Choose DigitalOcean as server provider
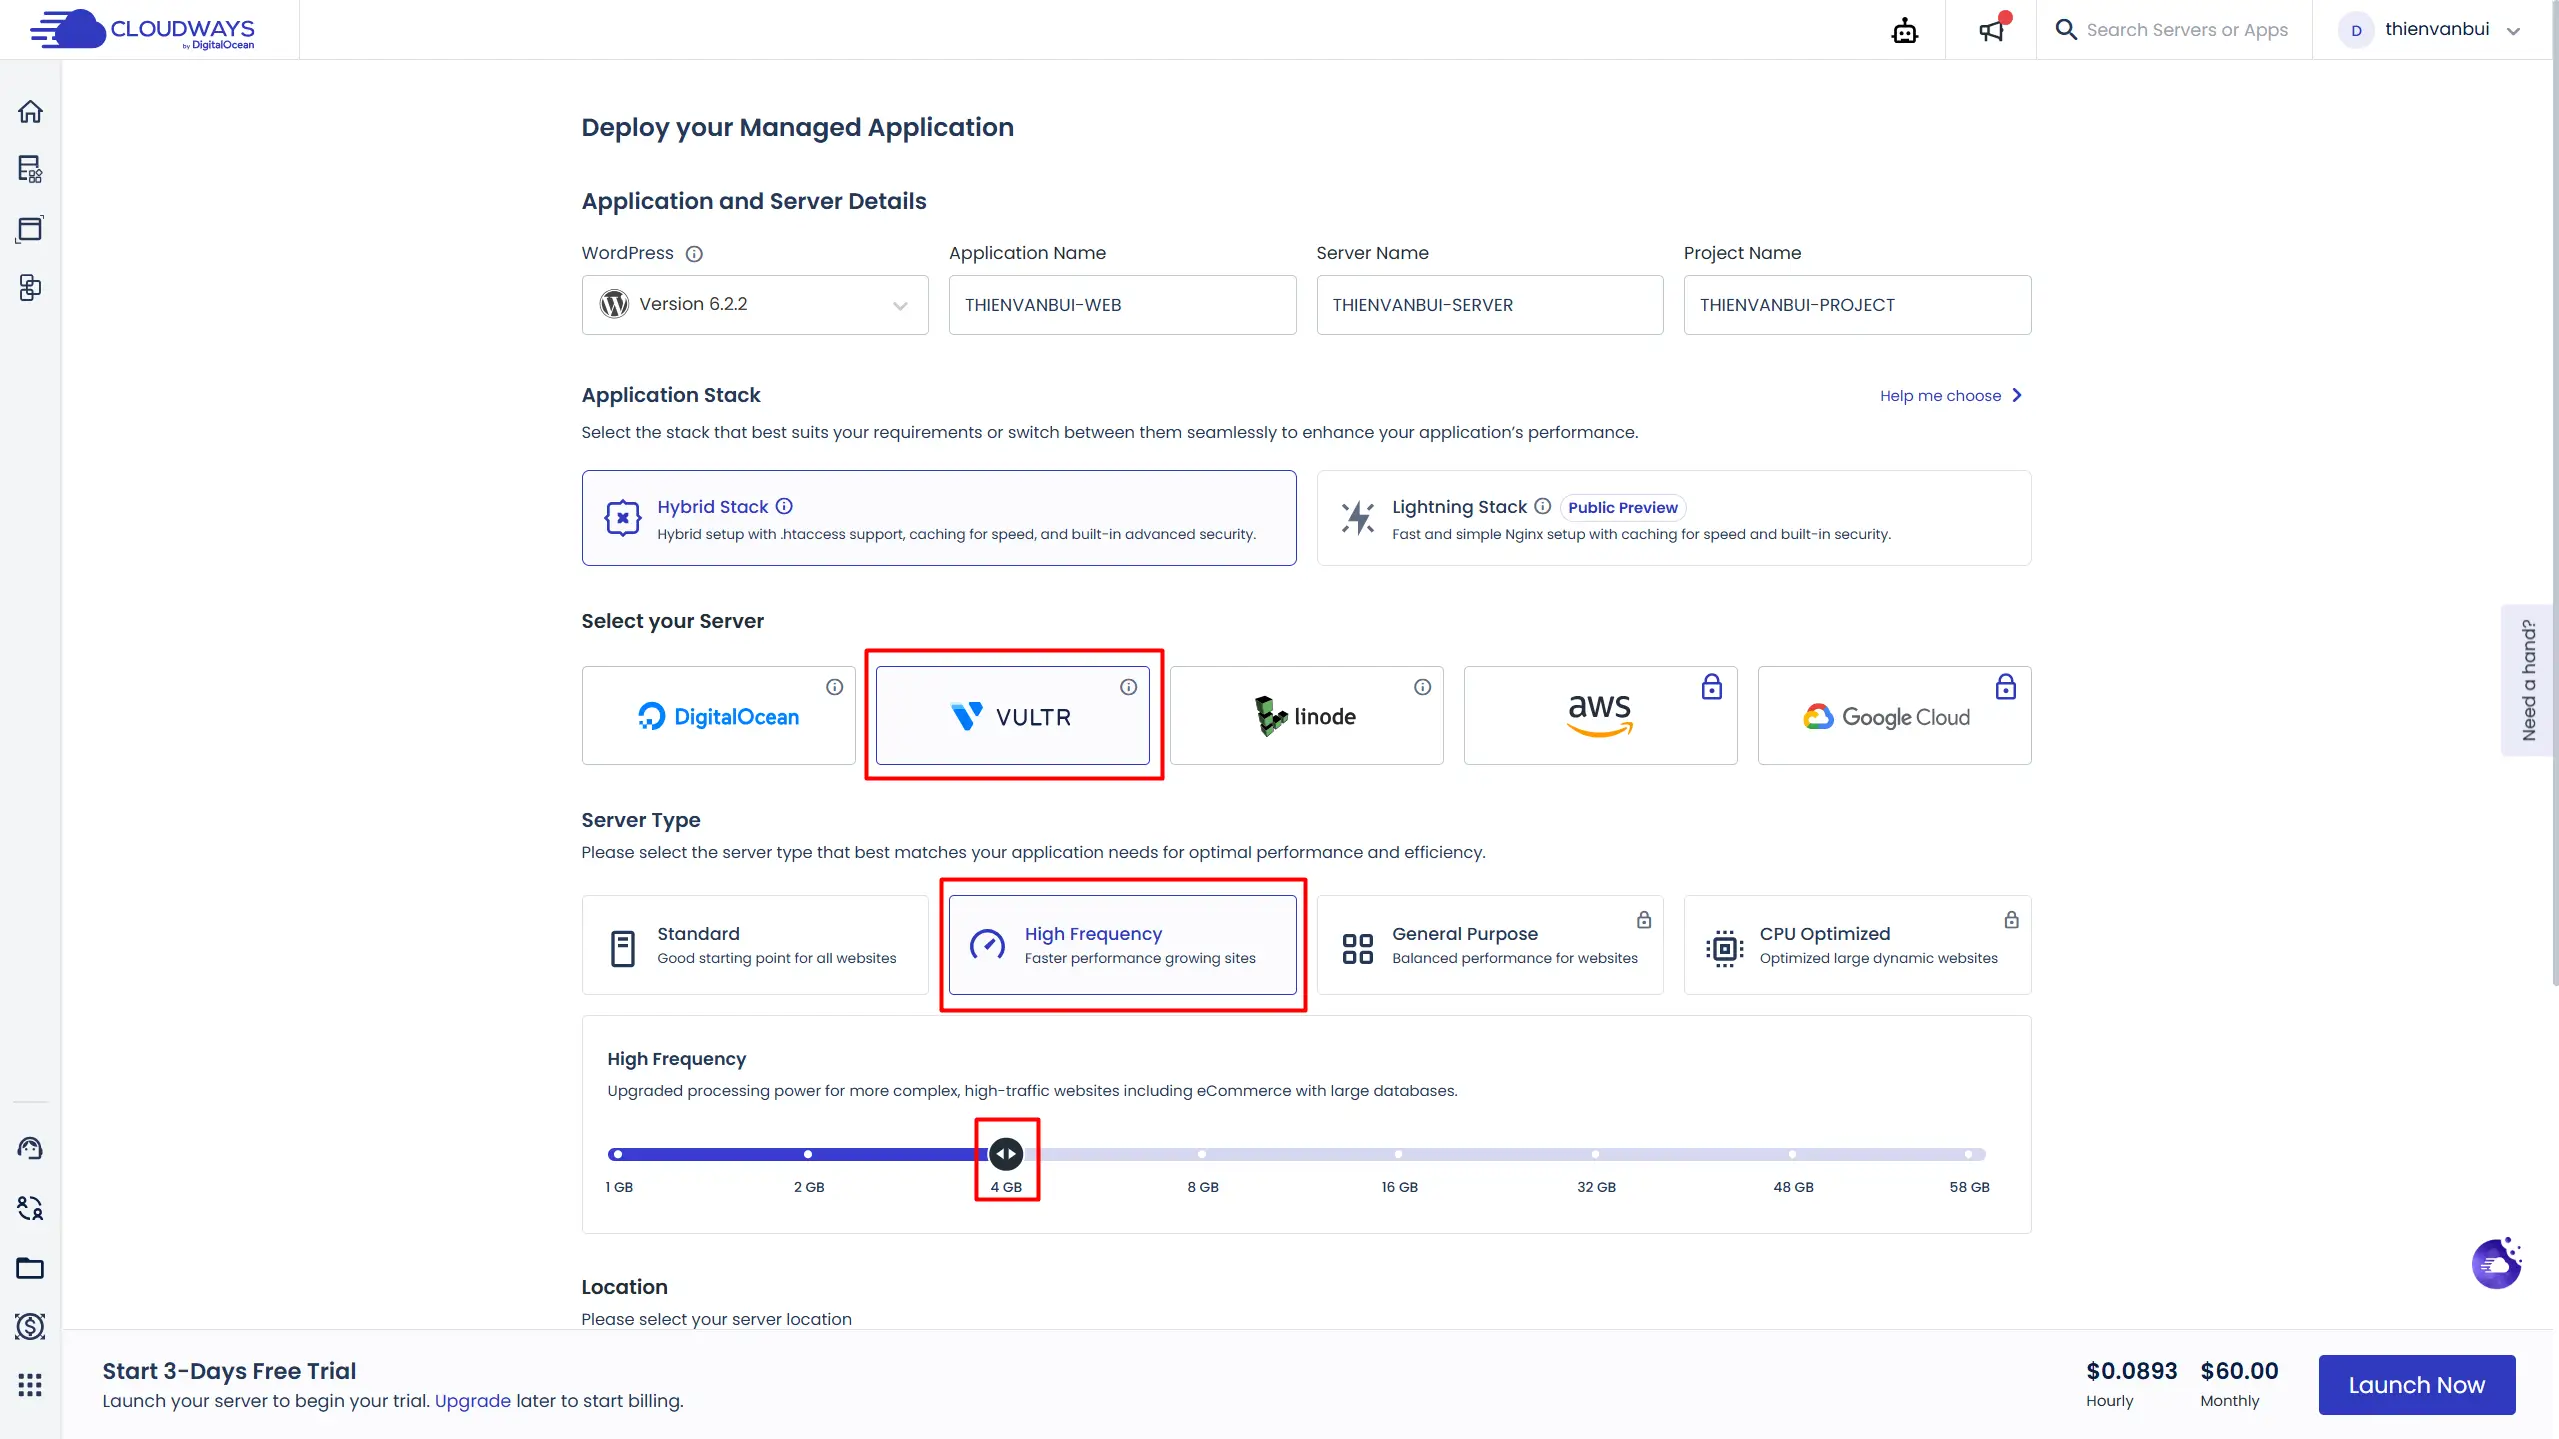Screen dimensions: 2559x1439 [x=719, y=716]
